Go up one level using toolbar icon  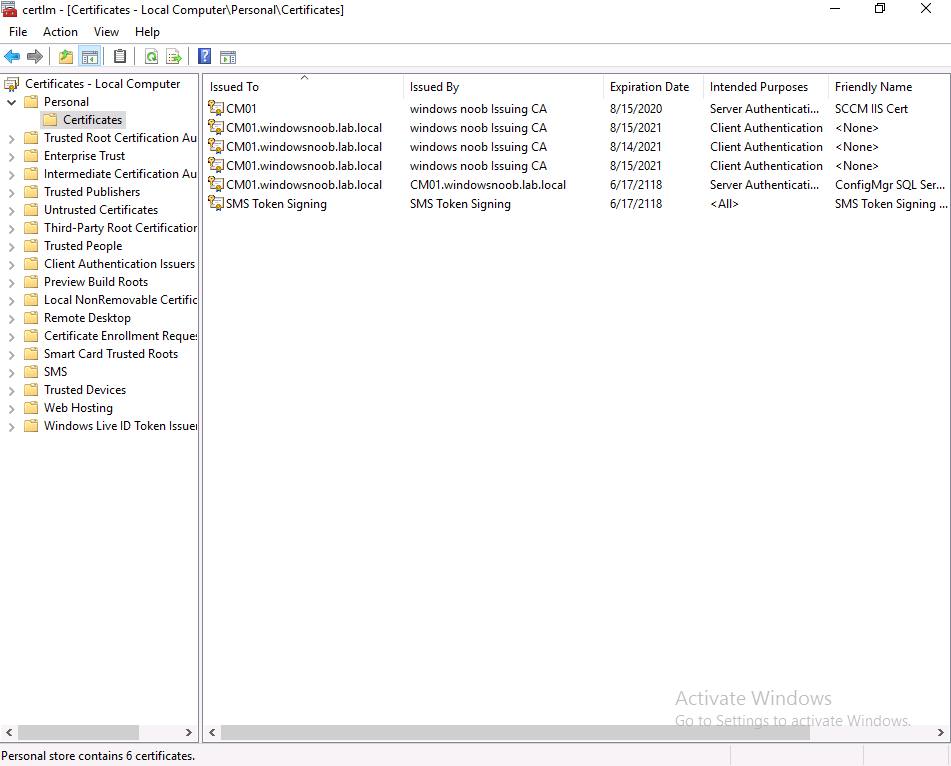tap(66, 57)
